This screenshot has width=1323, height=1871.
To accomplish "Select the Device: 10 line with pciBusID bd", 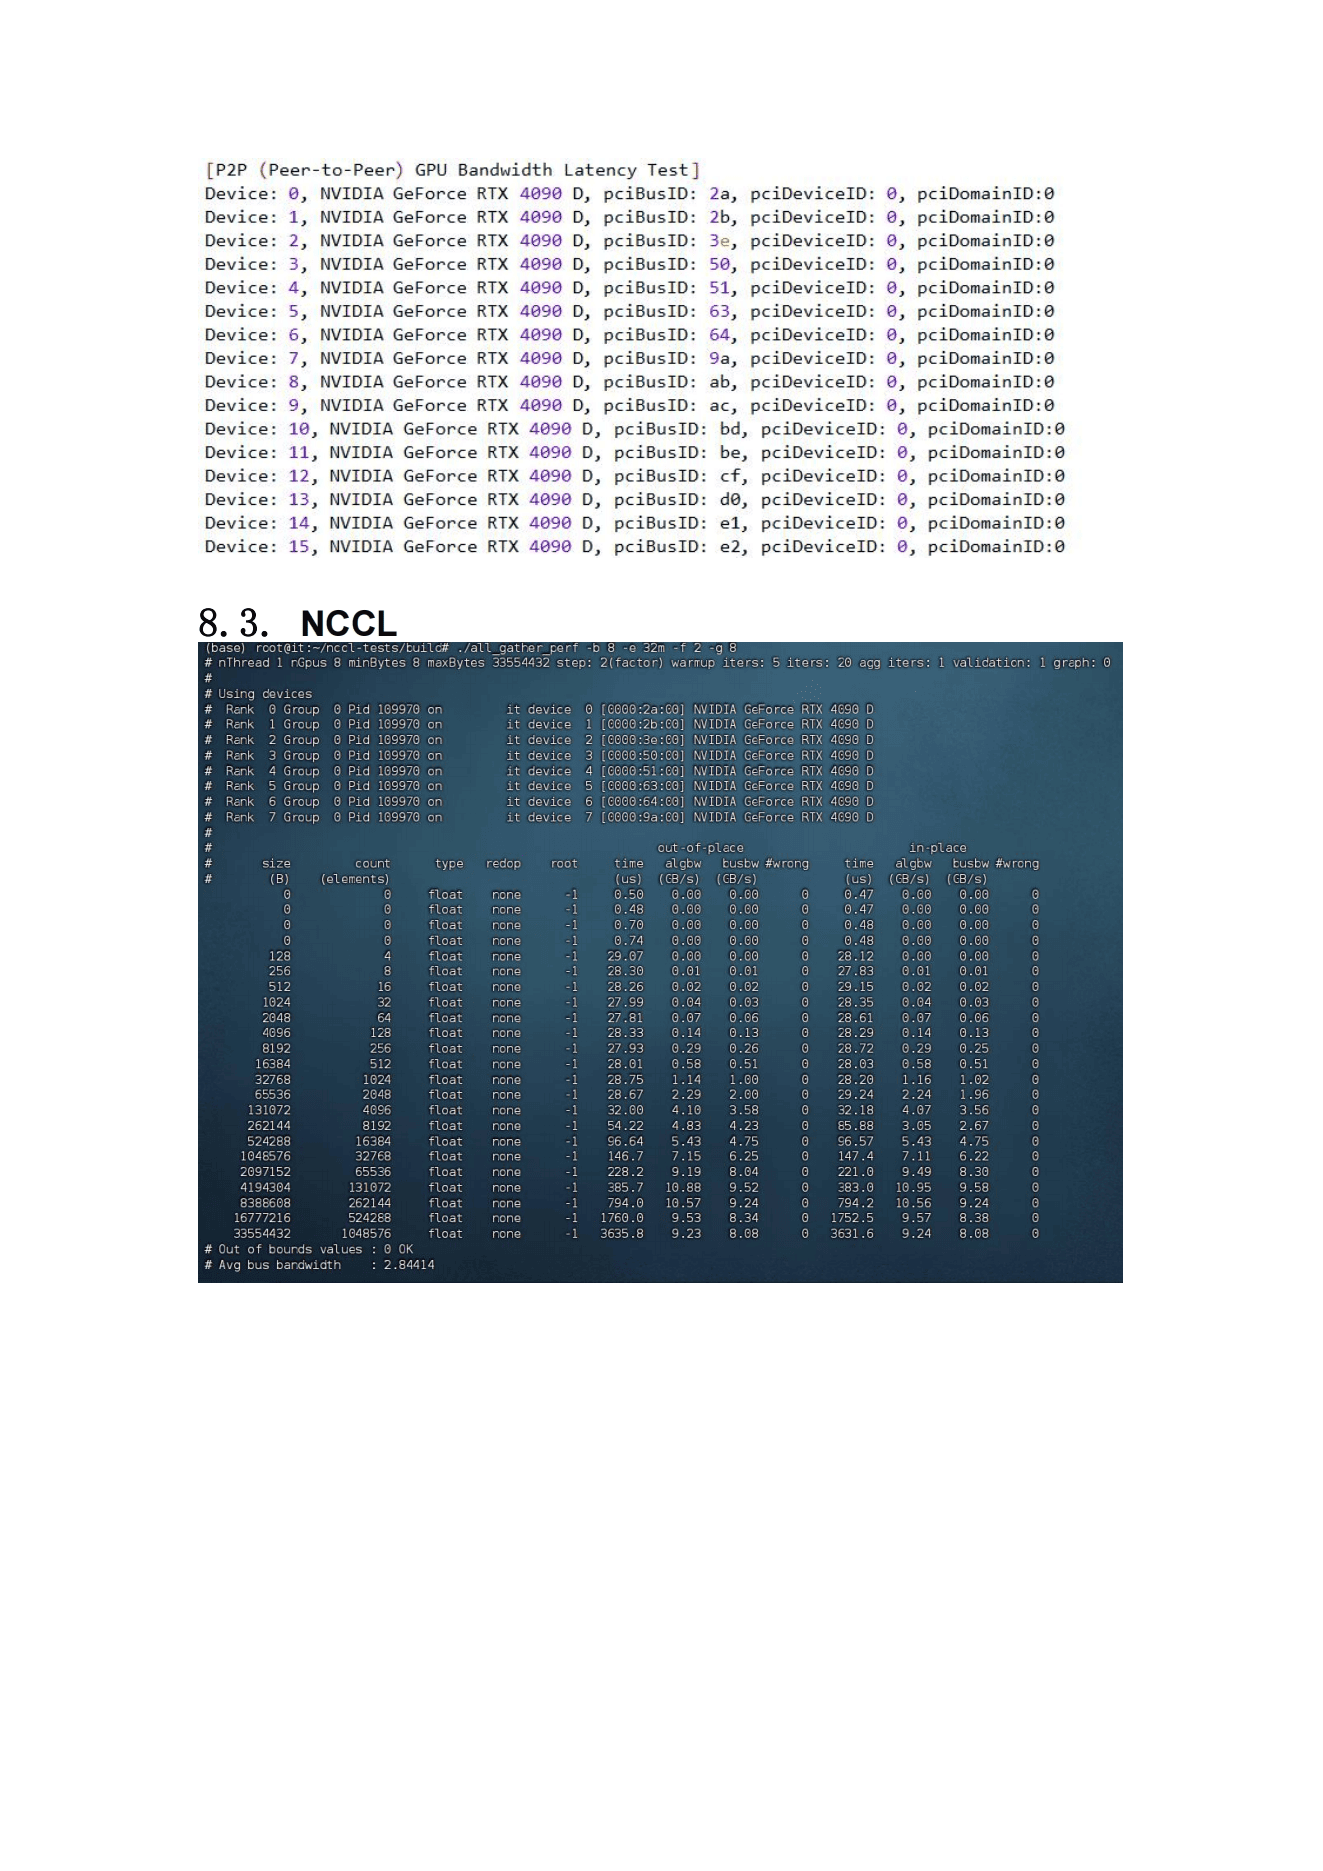I will coord(635,429).
